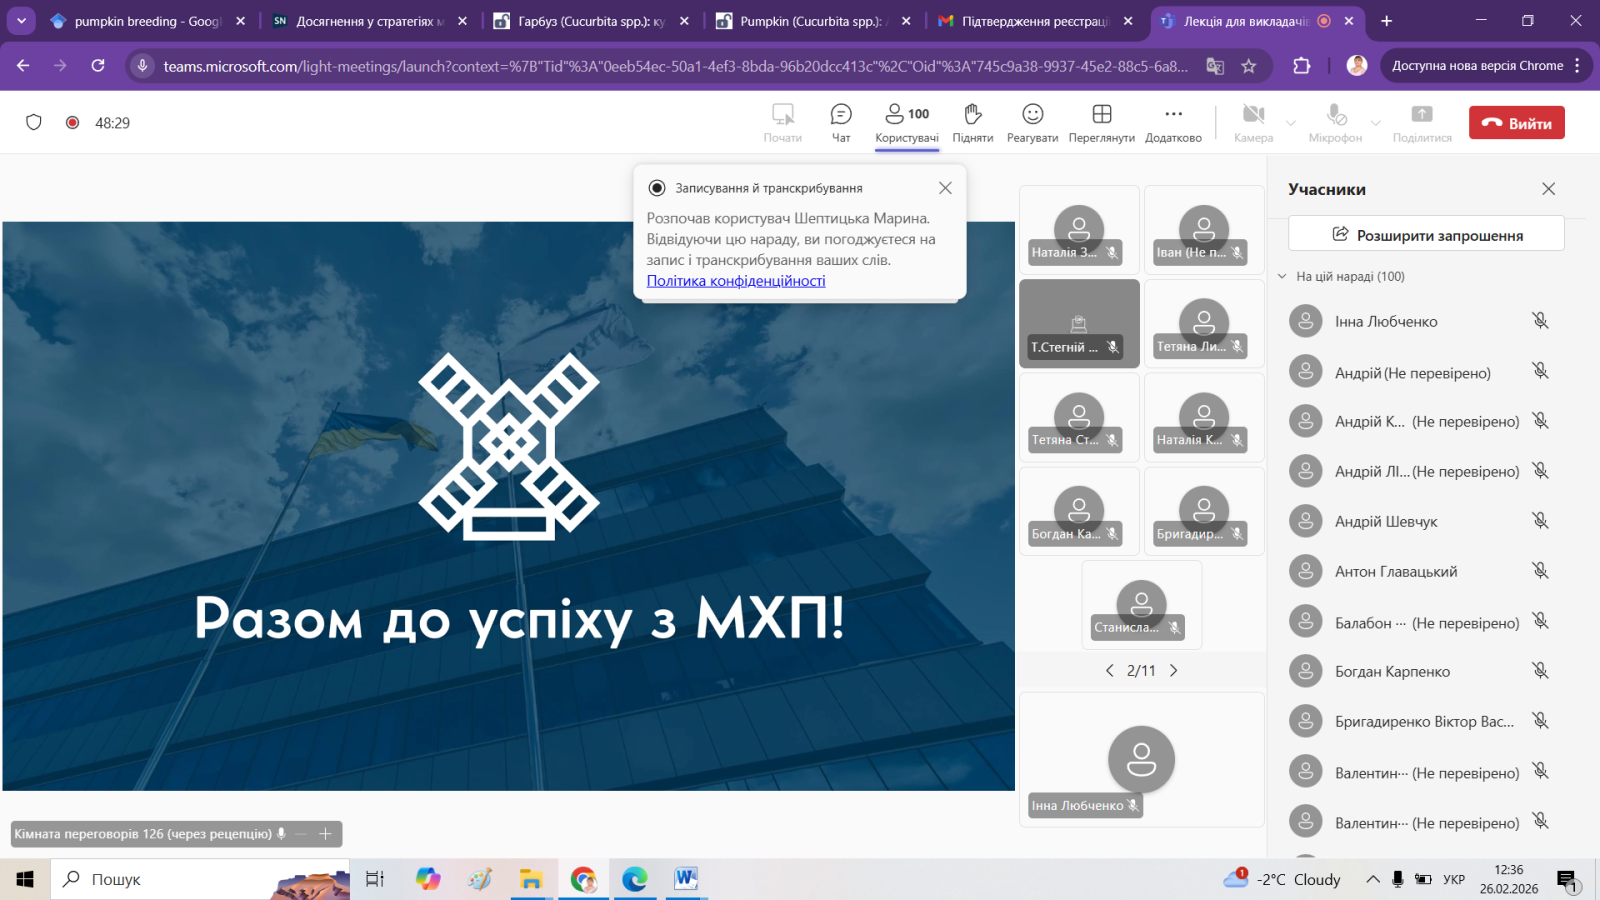Click the Share content icon
This screenshot has height=900, width=1600.
pyautogui.click(x=1421, y=123)
